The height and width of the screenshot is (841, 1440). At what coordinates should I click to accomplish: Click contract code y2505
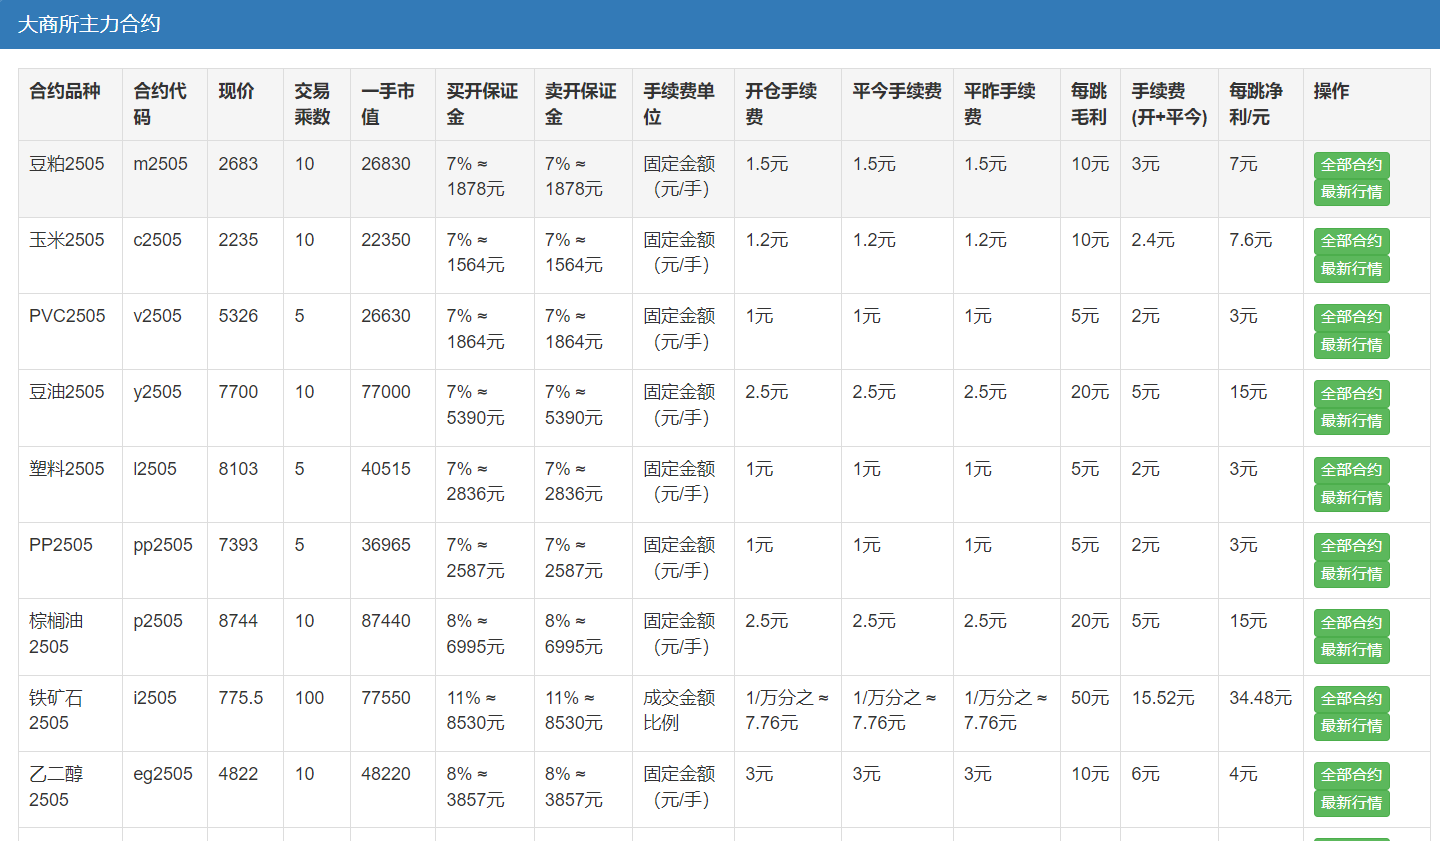(157, 392)
